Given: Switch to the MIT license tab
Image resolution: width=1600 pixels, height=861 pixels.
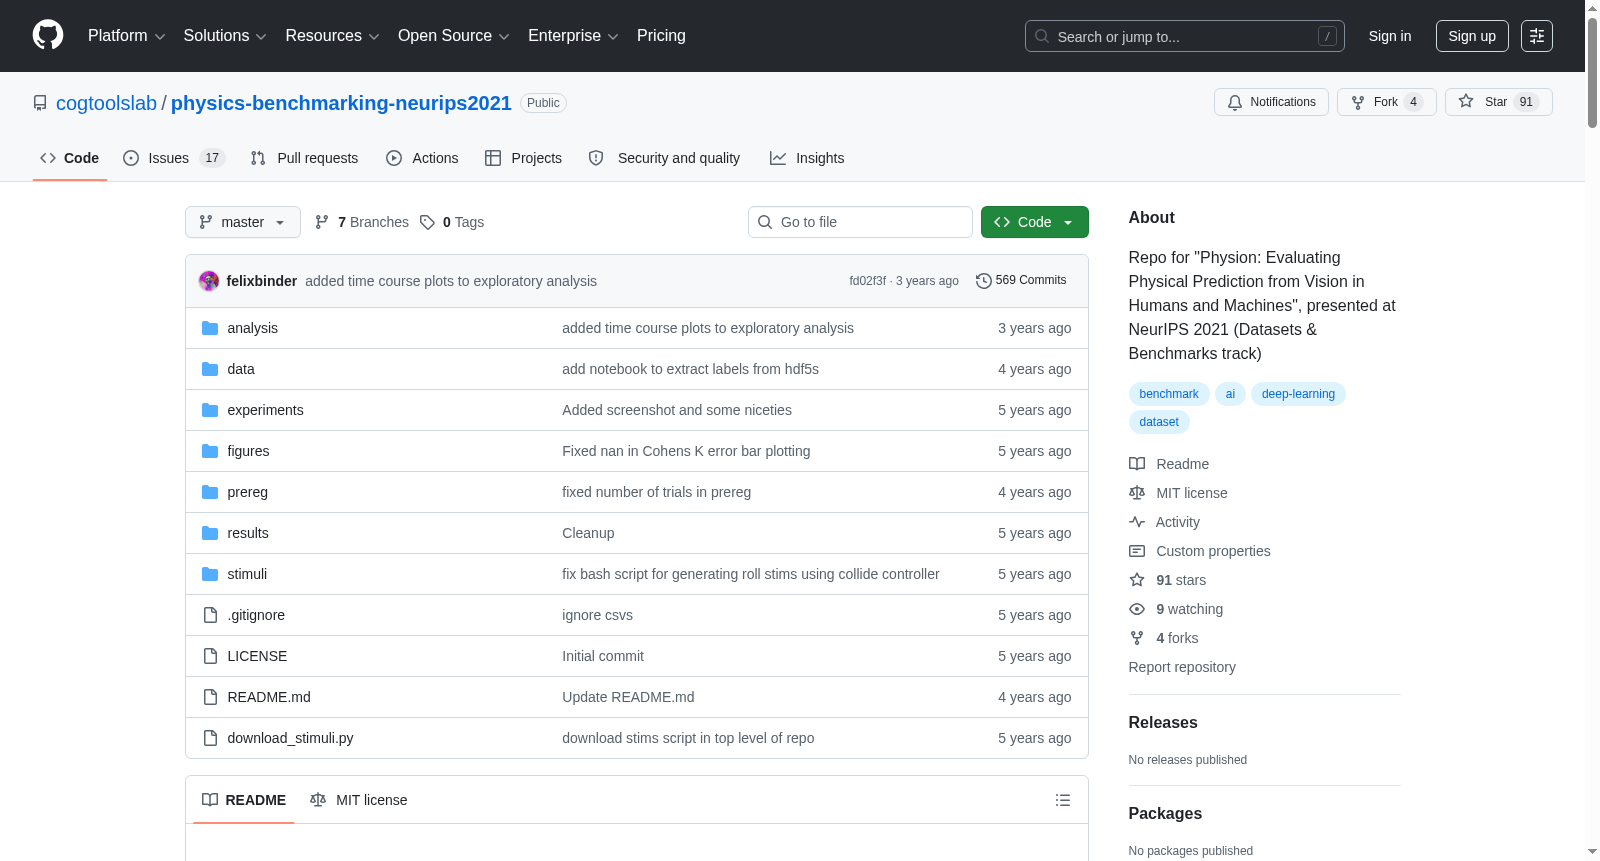Looking at the screenshot, I should coord(358,800).
